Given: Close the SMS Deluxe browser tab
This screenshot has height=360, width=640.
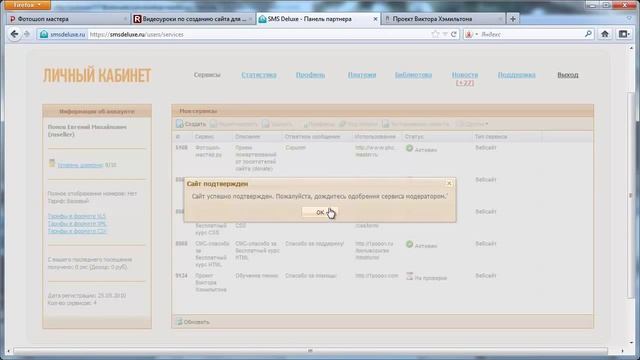Looking at the screenshot, I should (376, 19).
